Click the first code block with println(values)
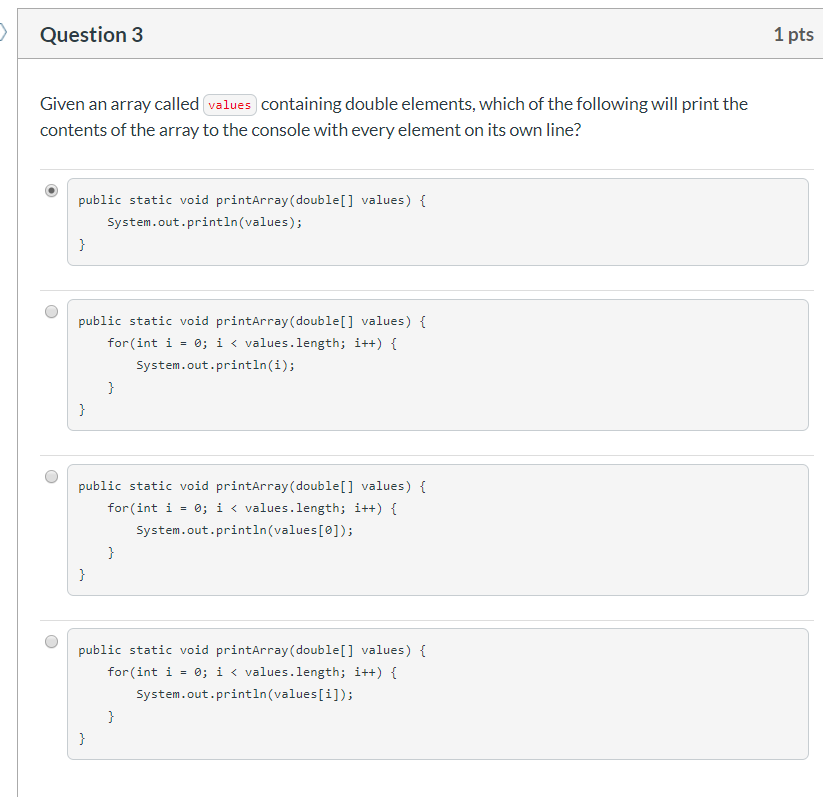Image resolution: width=823 pixels, height=797 pixels. point(437,221)
